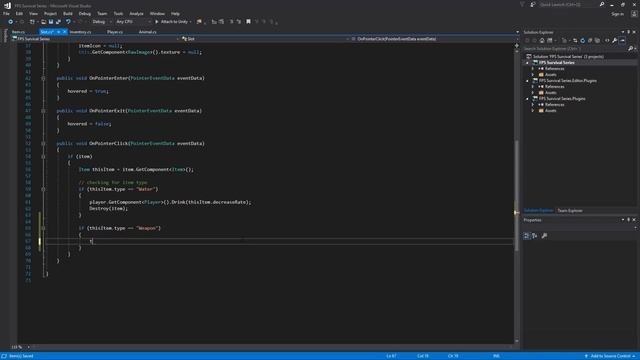
Task: Open the Team menu
Action: 102,13
